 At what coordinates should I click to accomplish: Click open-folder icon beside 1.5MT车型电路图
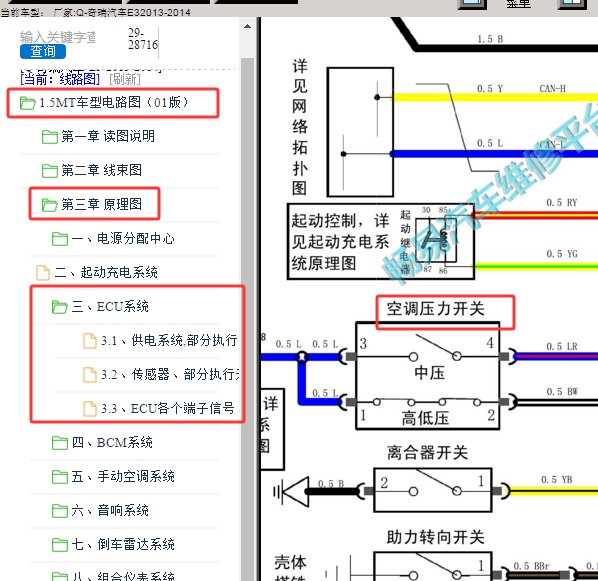27,103
